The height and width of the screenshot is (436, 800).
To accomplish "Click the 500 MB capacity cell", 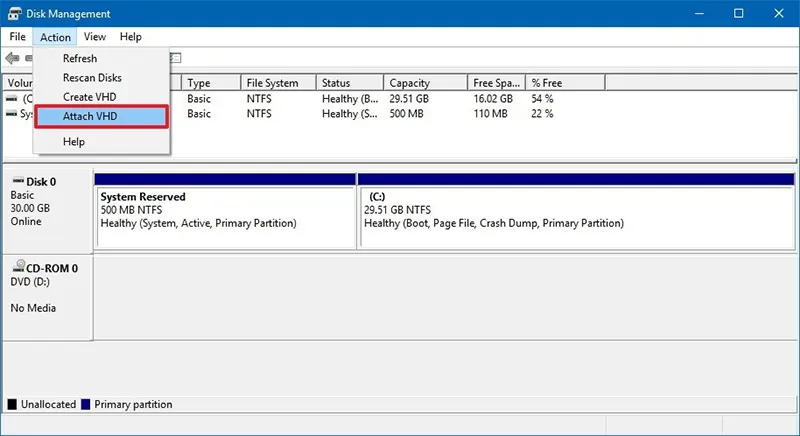I will coord(407,114).
